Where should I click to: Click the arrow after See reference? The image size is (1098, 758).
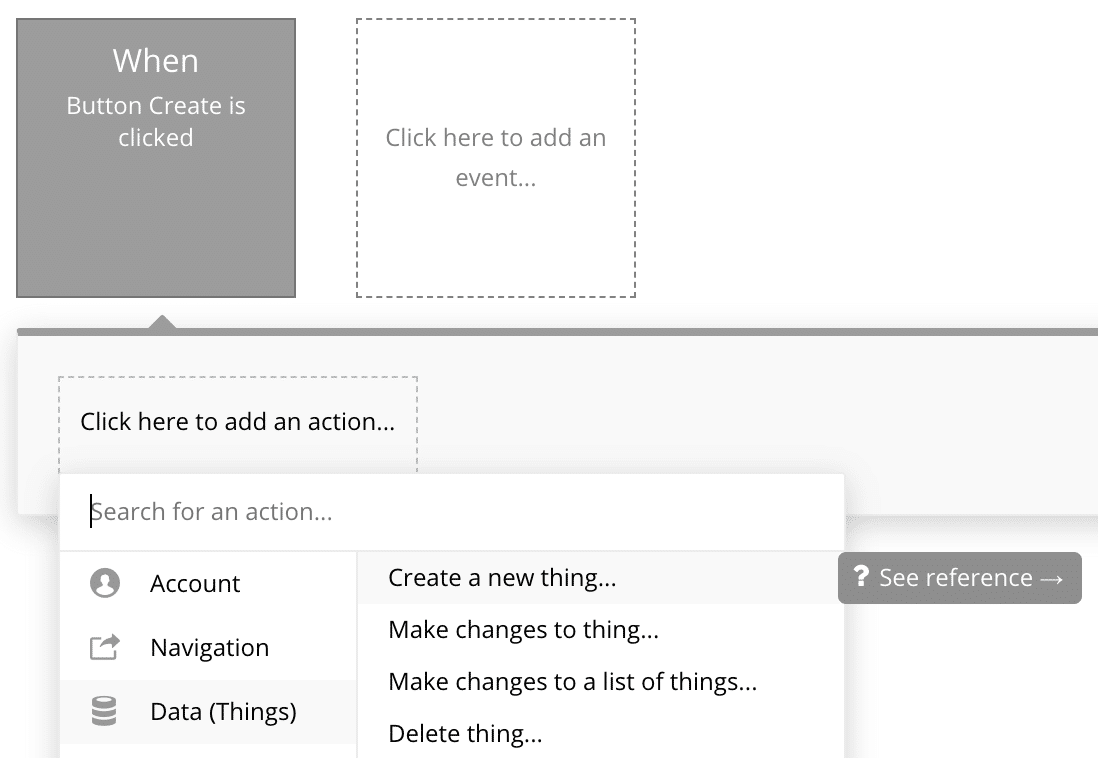[x=1050, y=579]
